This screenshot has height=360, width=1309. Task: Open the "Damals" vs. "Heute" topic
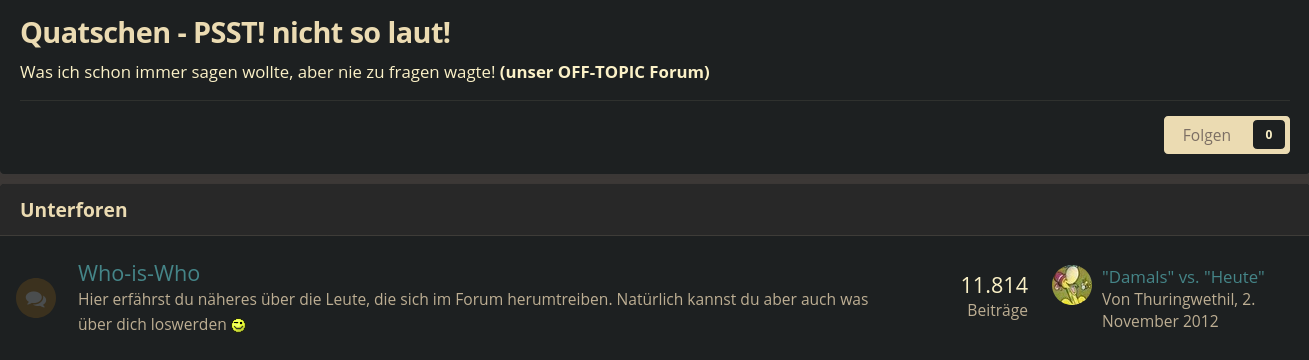pyautogui.click(x=1183, y=277)
